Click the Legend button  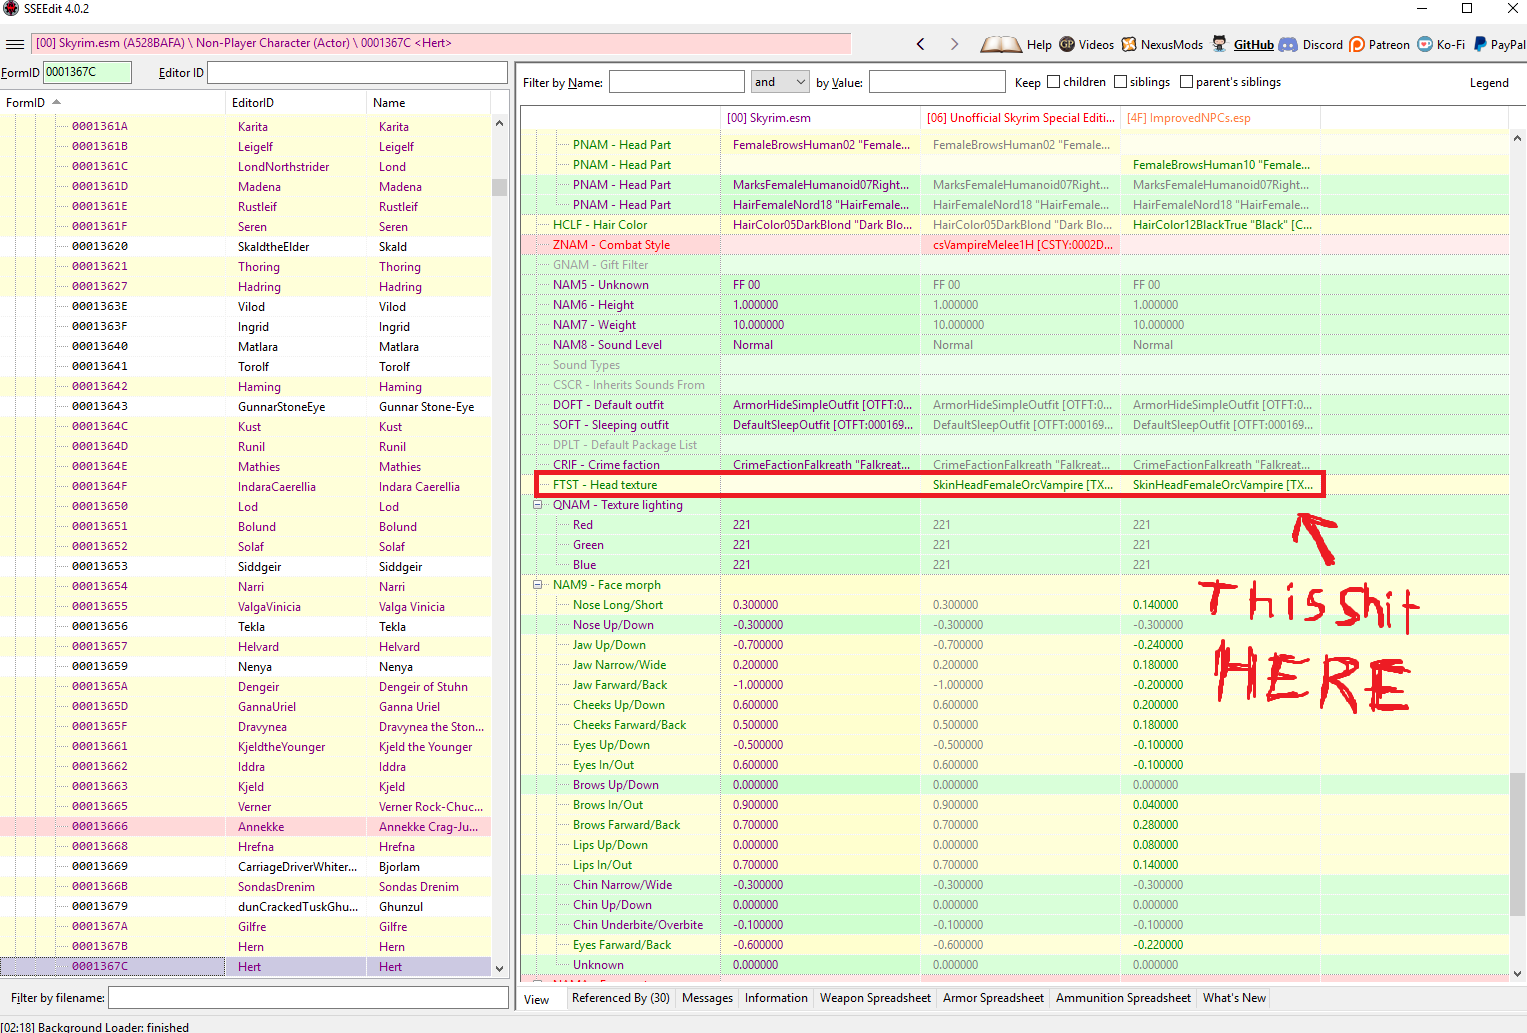pyautogui.click(x=1489, y=83)
